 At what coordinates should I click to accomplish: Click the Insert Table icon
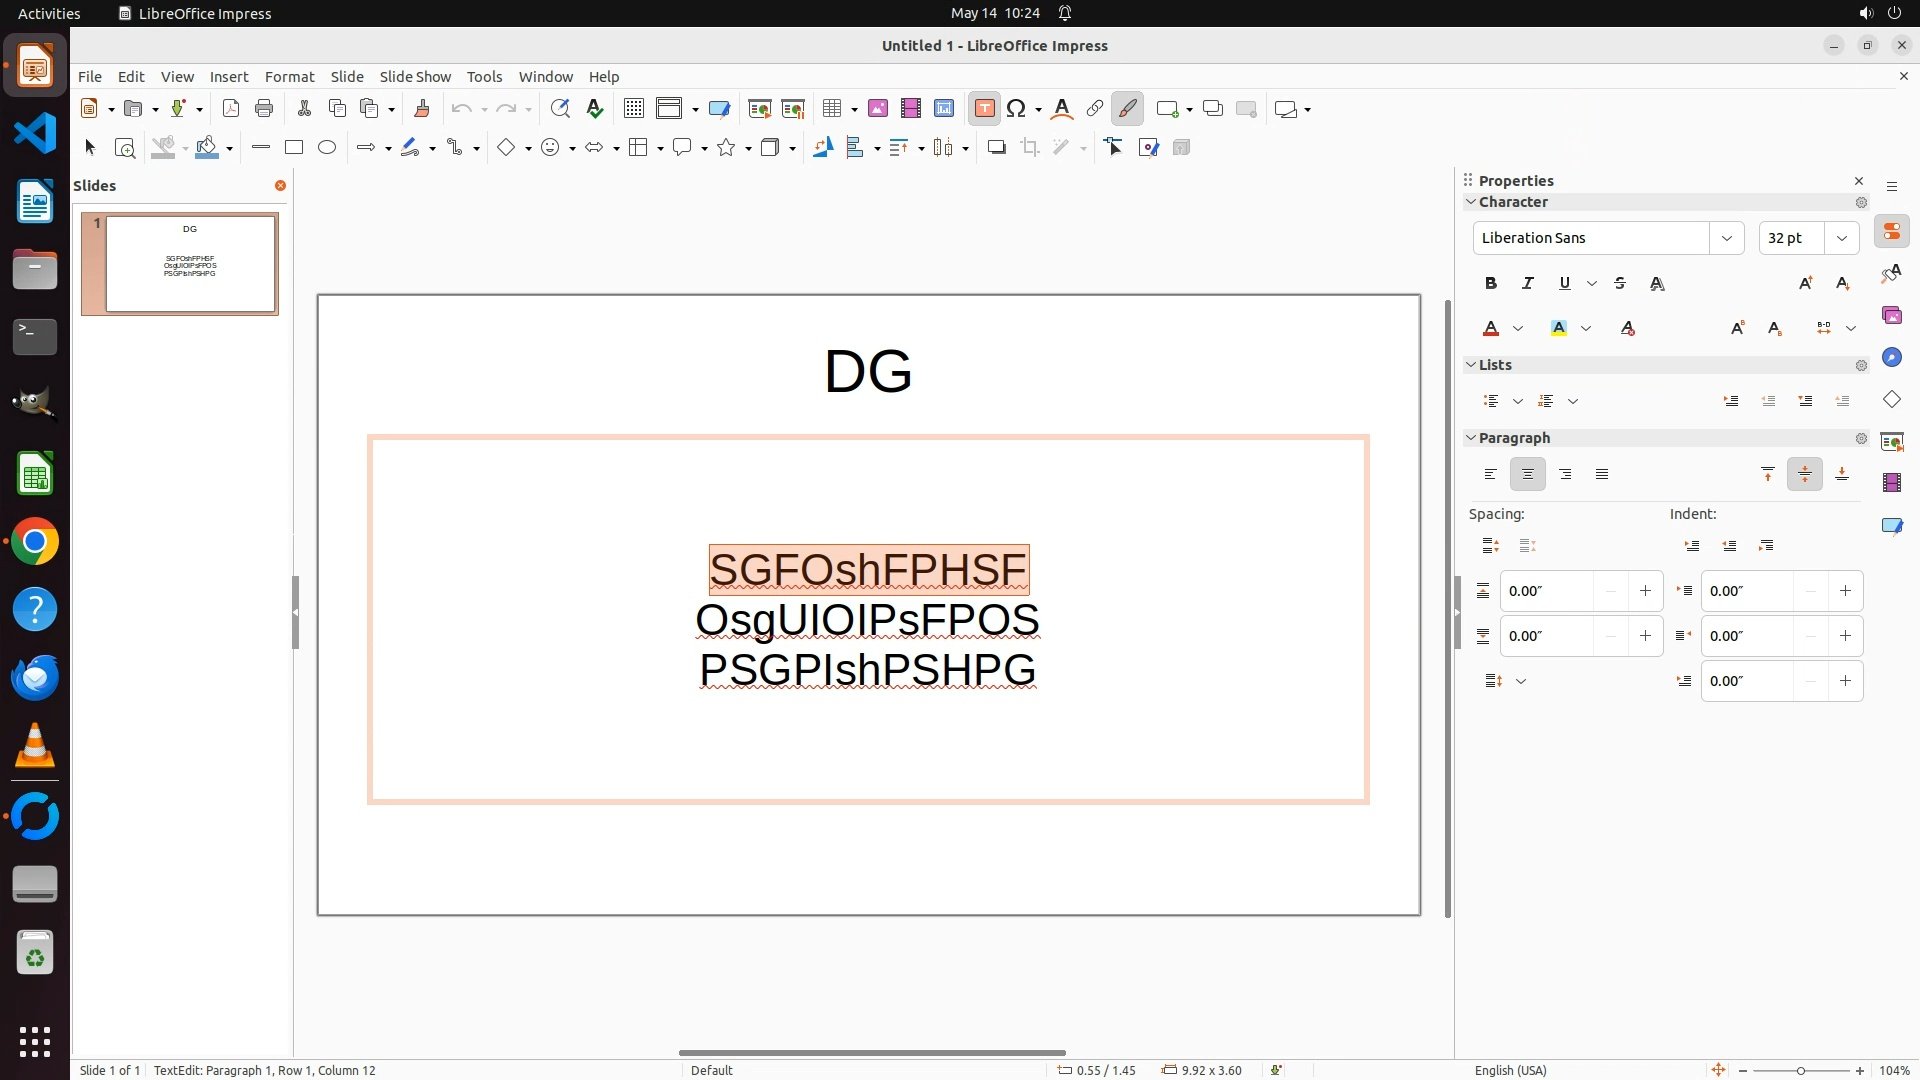[832, 109]
